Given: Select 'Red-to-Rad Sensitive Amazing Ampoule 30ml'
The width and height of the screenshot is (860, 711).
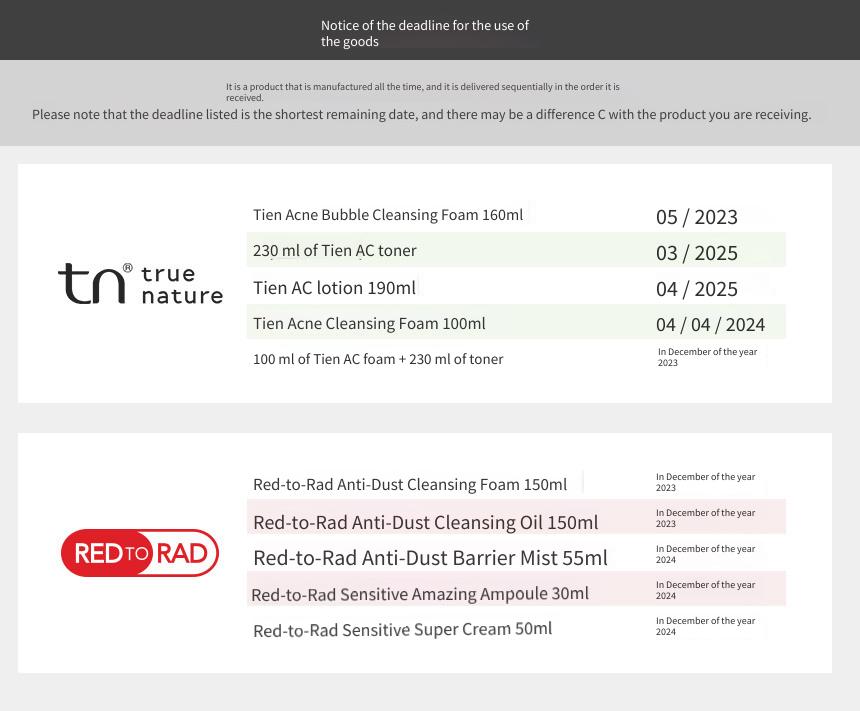Looking at the screenshot, I should pyautogui.click(x=420, y=594).
